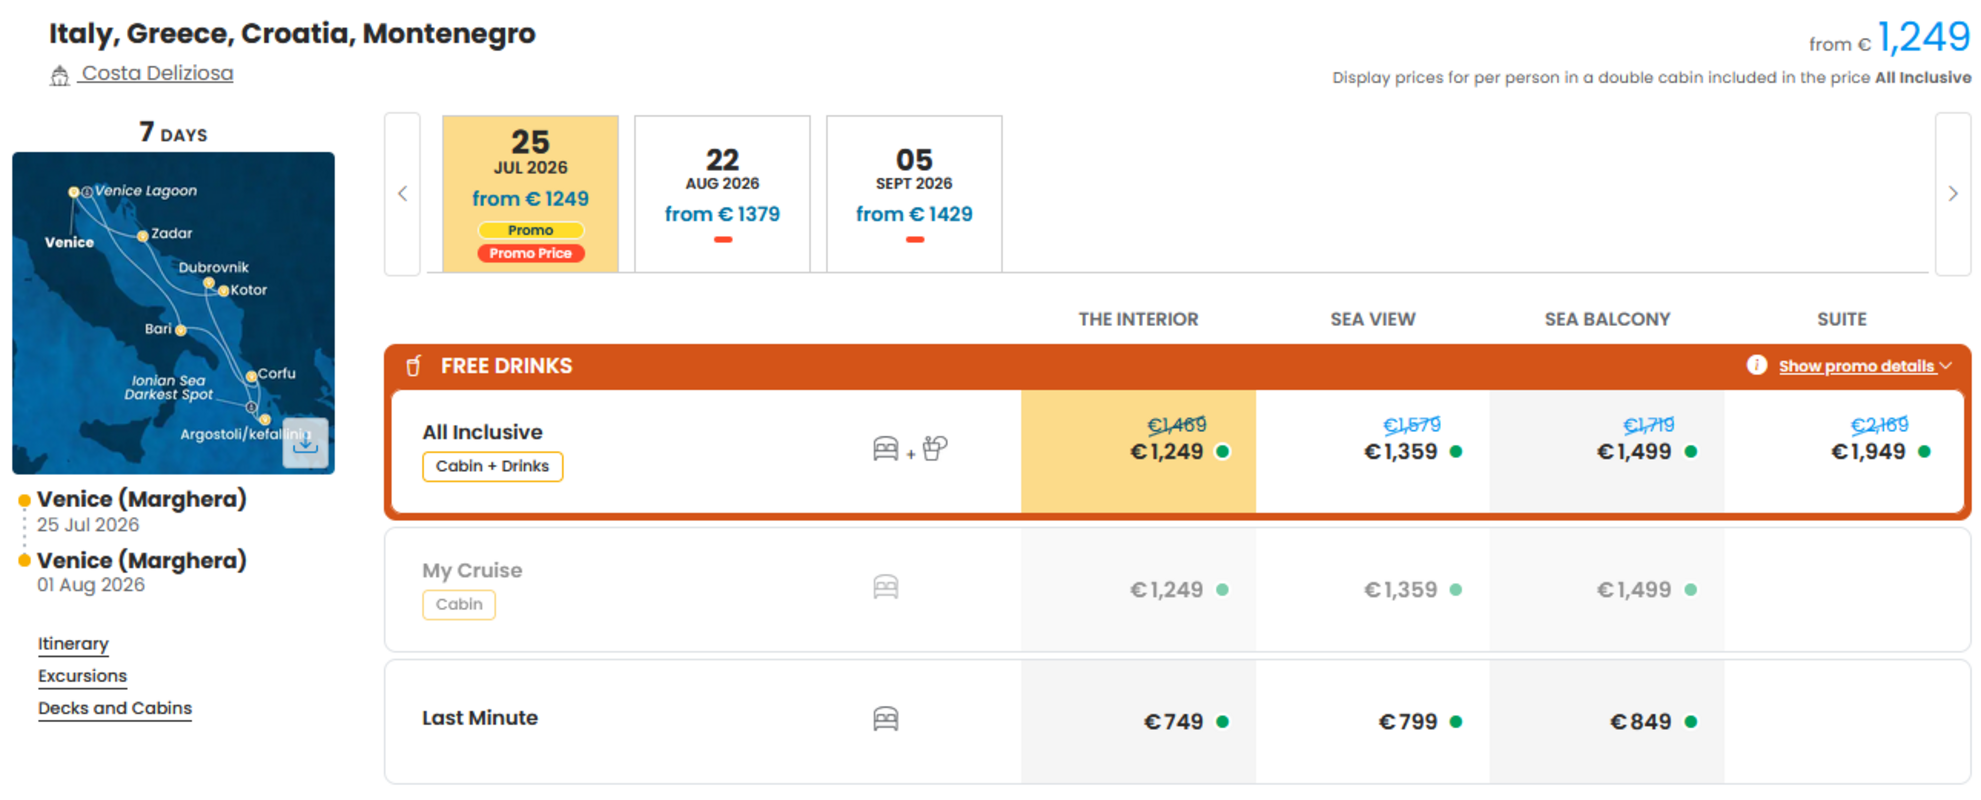1981x800 pixels.
Task: Open the Itinerary link
Action: point(73,644)
